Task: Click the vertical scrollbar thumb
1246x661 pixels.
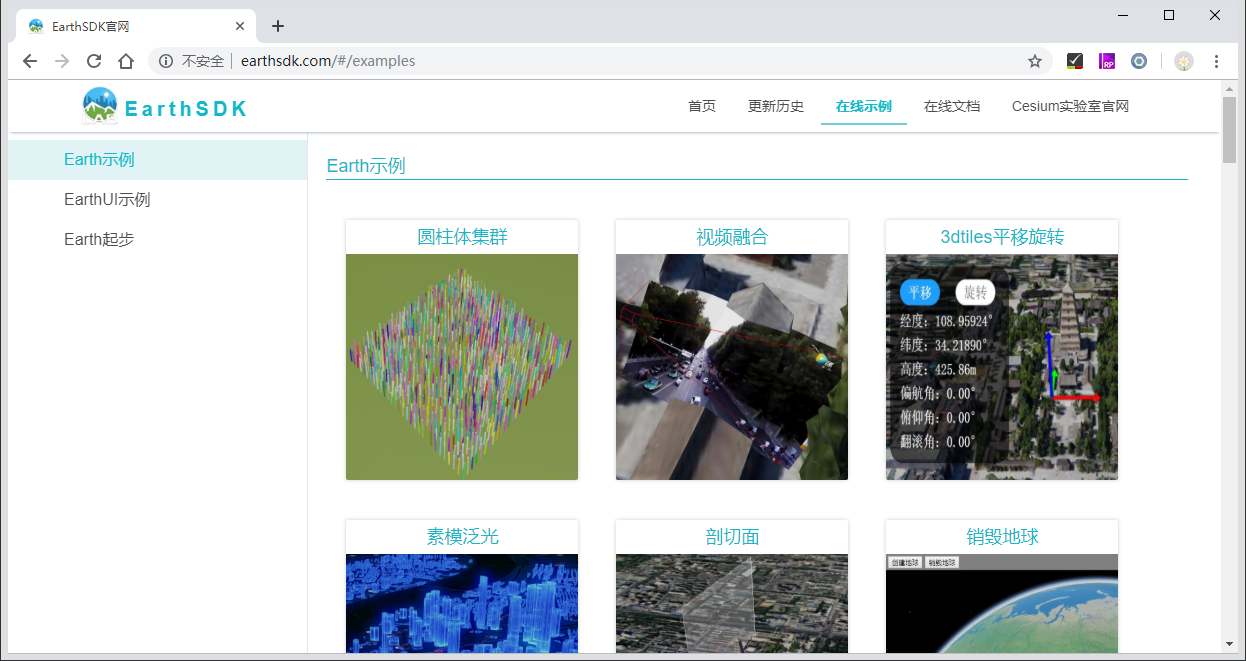Action: point(1229,129)
